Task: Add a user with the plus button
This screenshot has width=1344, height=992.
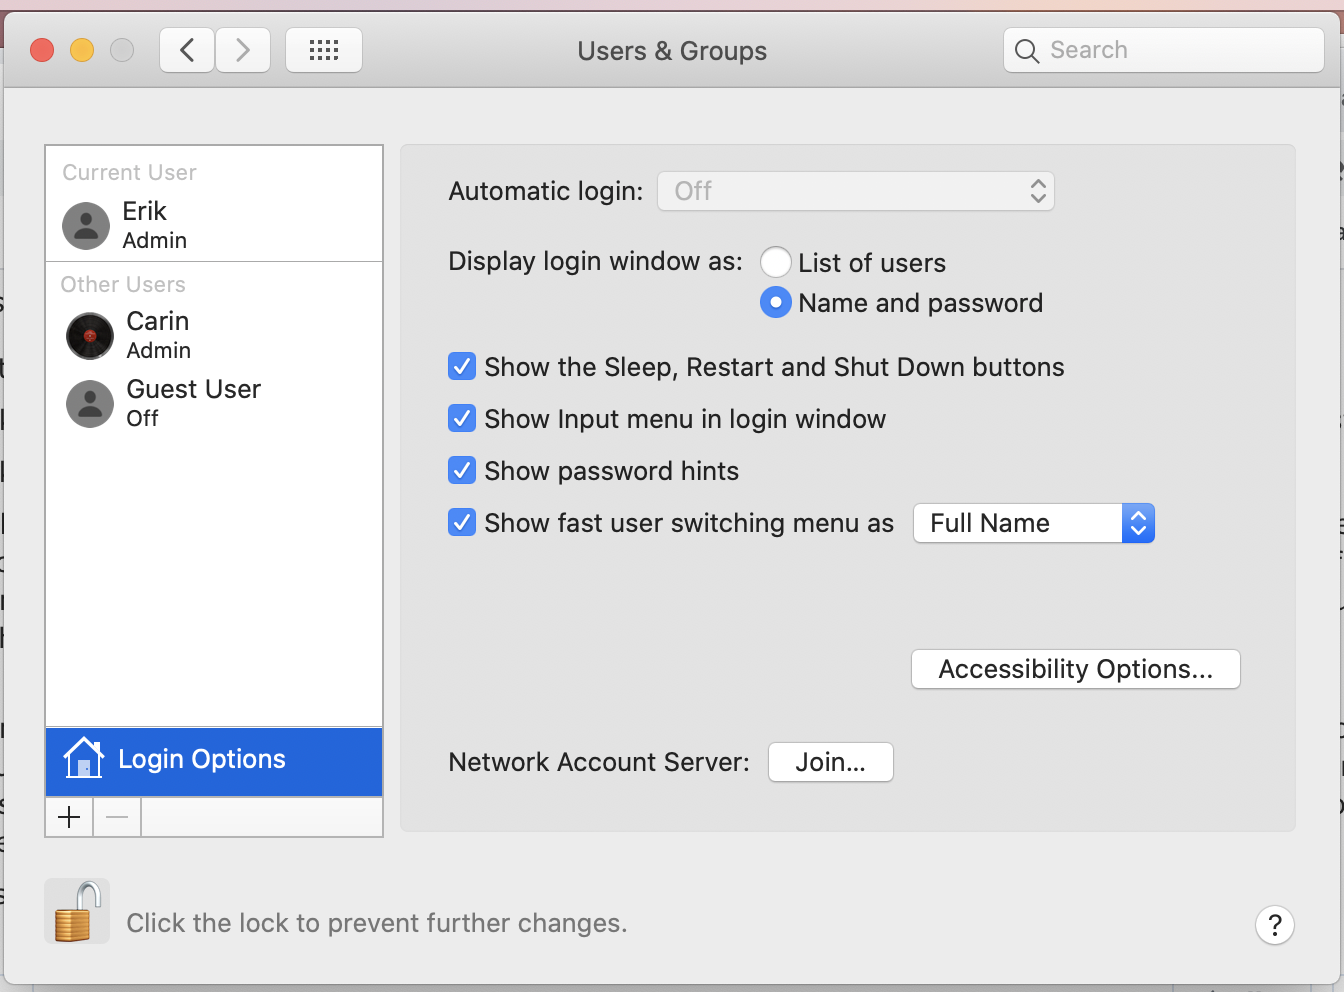Action: (x=69, y=817)
